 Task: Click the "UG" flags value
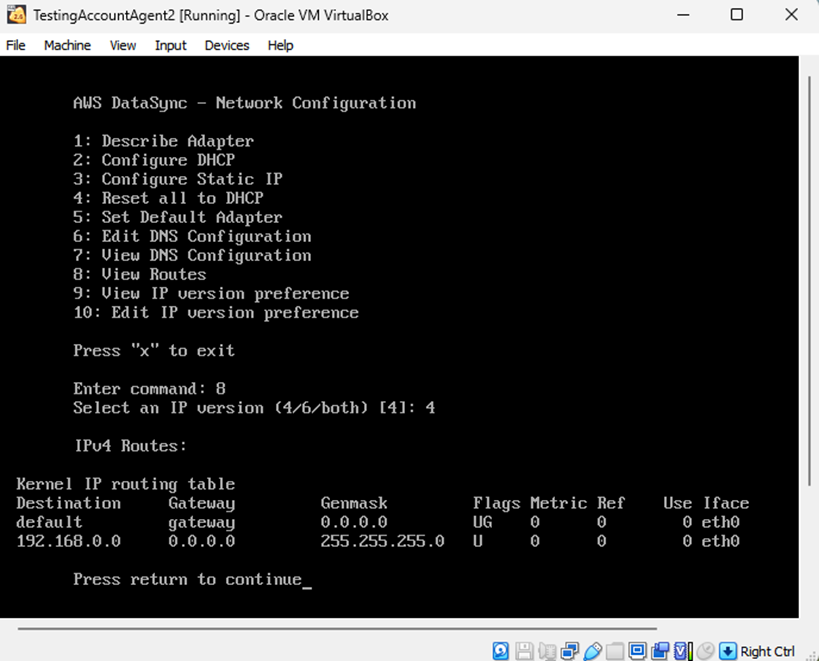pyautogui.click(x=483, y=522)
